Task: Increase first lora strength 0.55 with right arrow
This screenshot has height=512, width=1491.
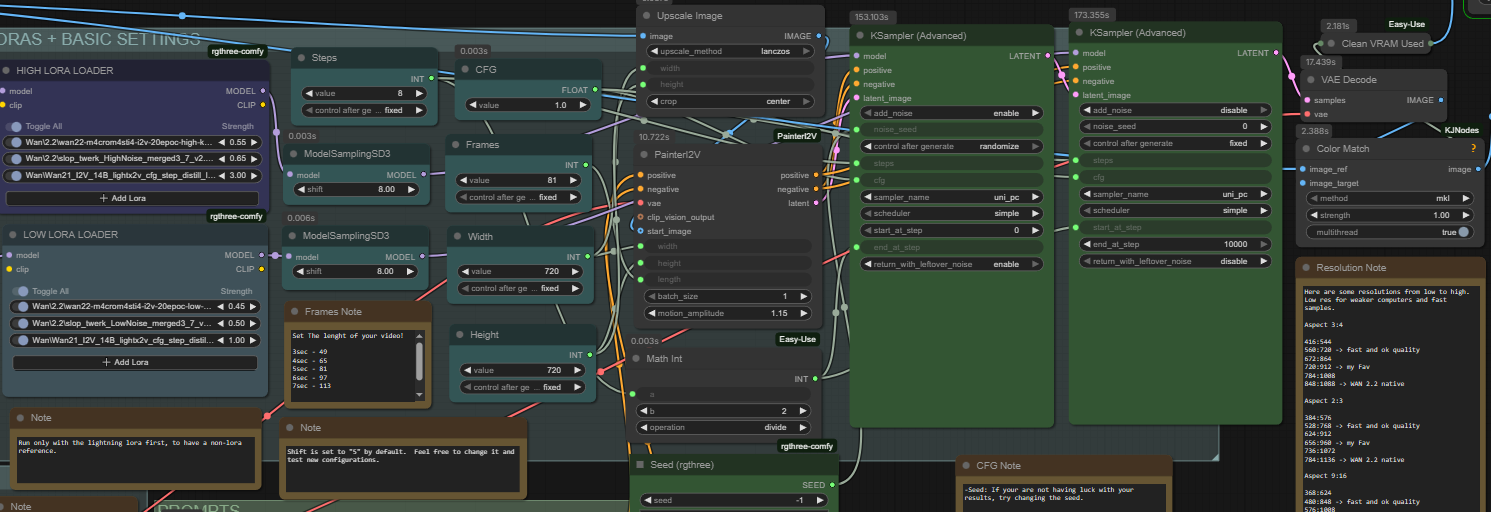Action: pyautogui.click(x=253, y=142)
